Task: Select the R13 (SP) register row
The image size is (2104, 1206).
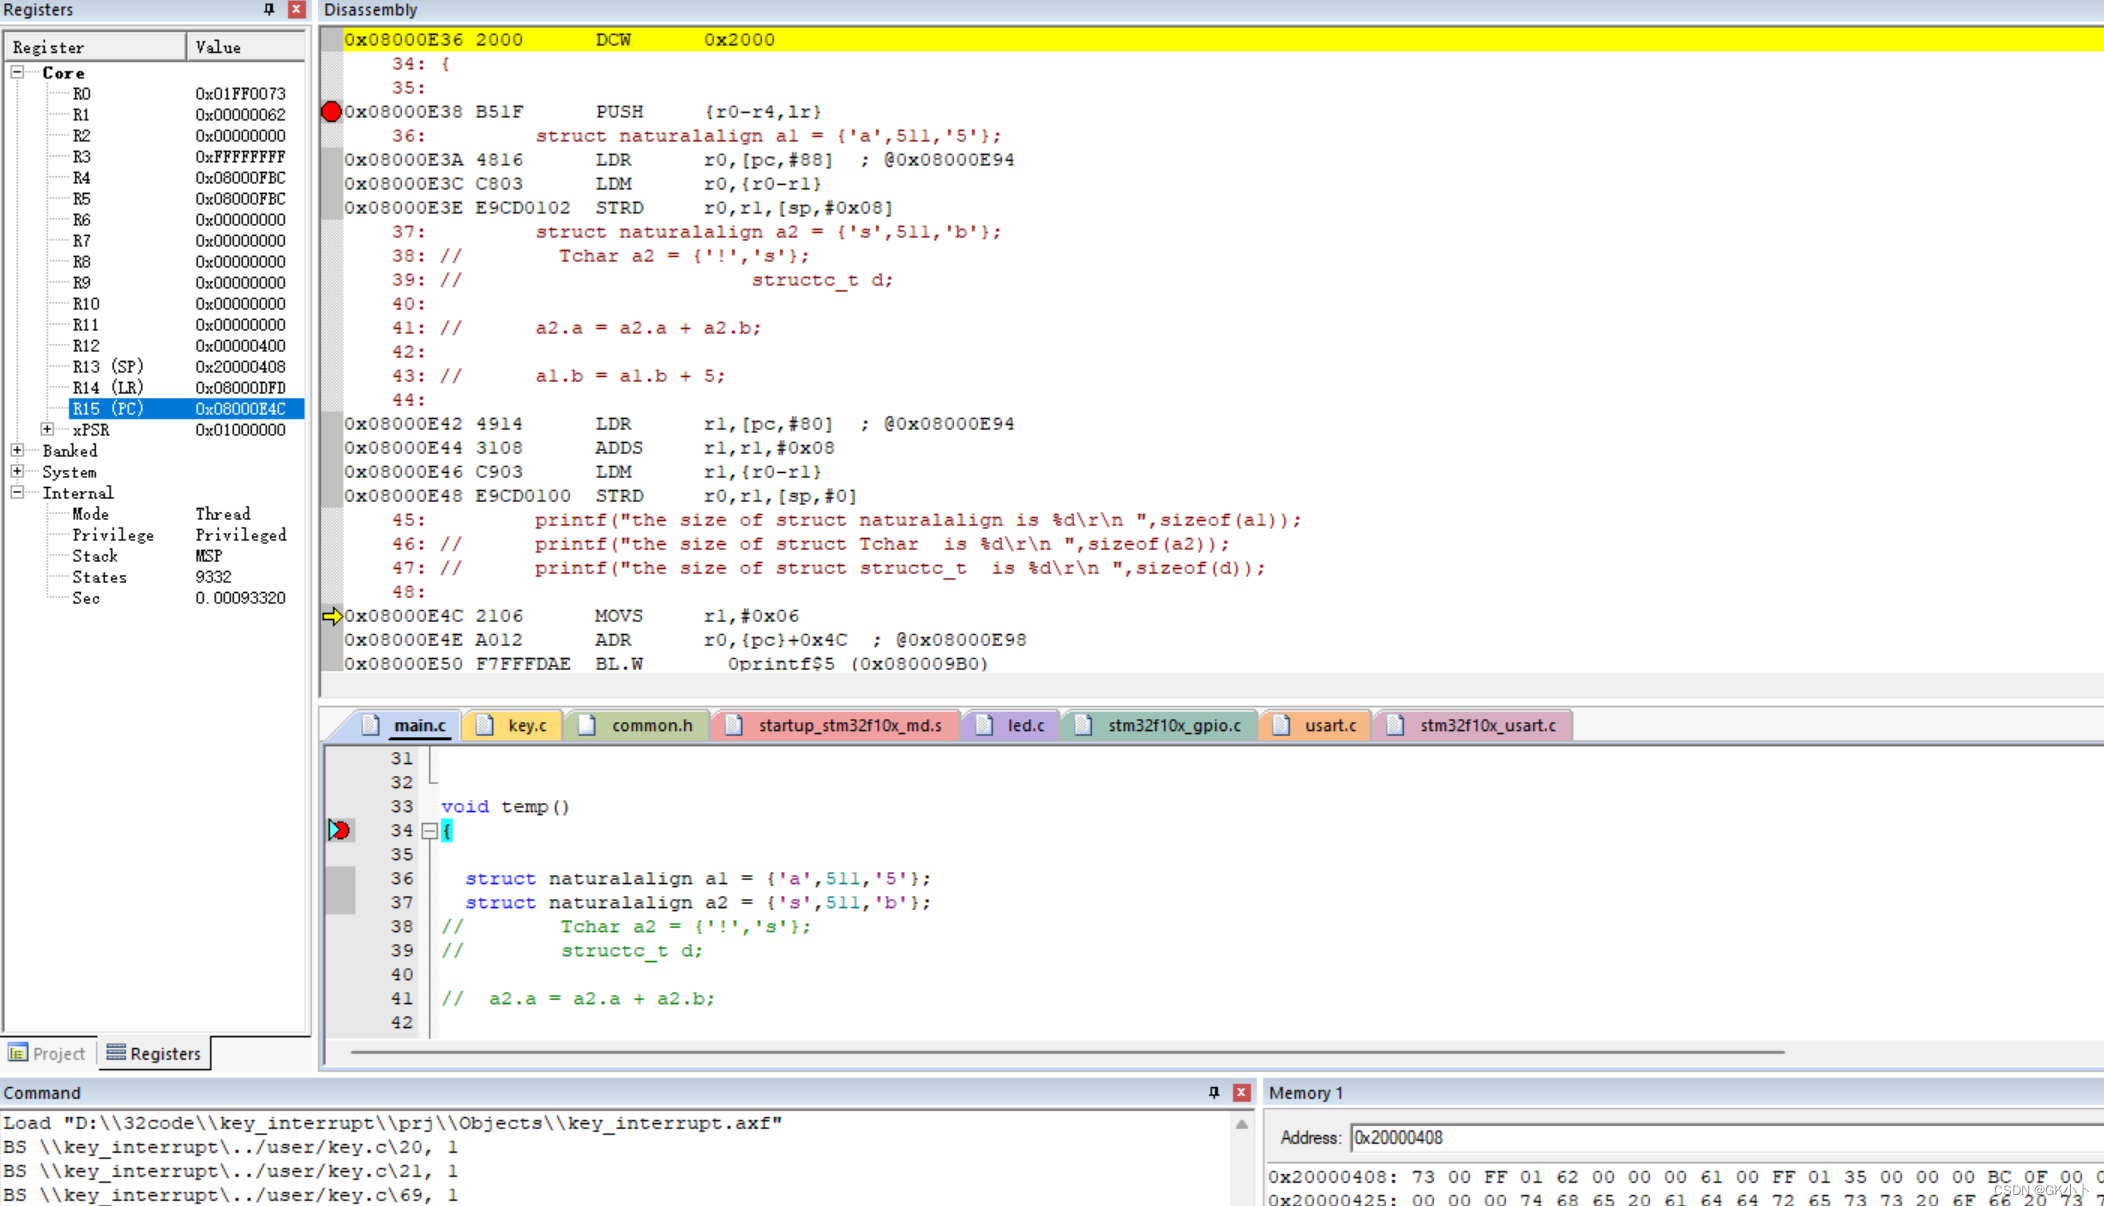Action: (154, 366)
